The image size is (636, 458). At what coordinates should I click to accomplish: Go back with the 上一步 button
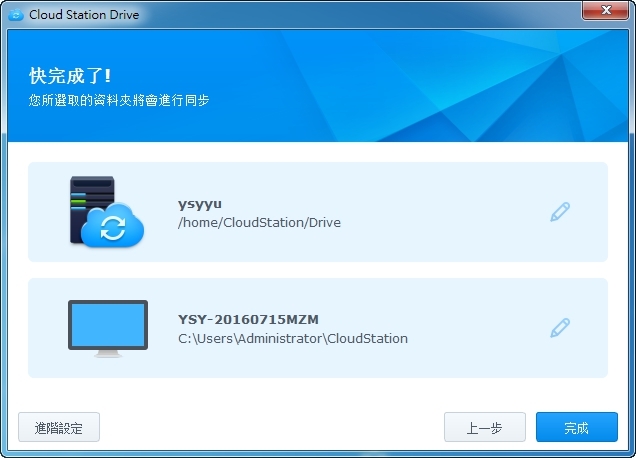[485, 427]
